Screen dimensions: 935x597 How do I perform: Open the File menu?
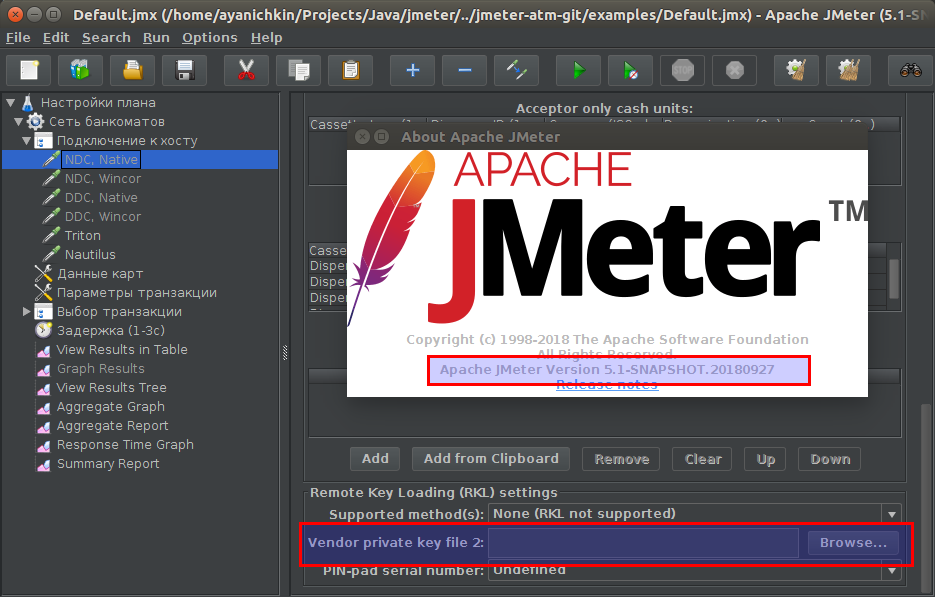coord(18,38)
